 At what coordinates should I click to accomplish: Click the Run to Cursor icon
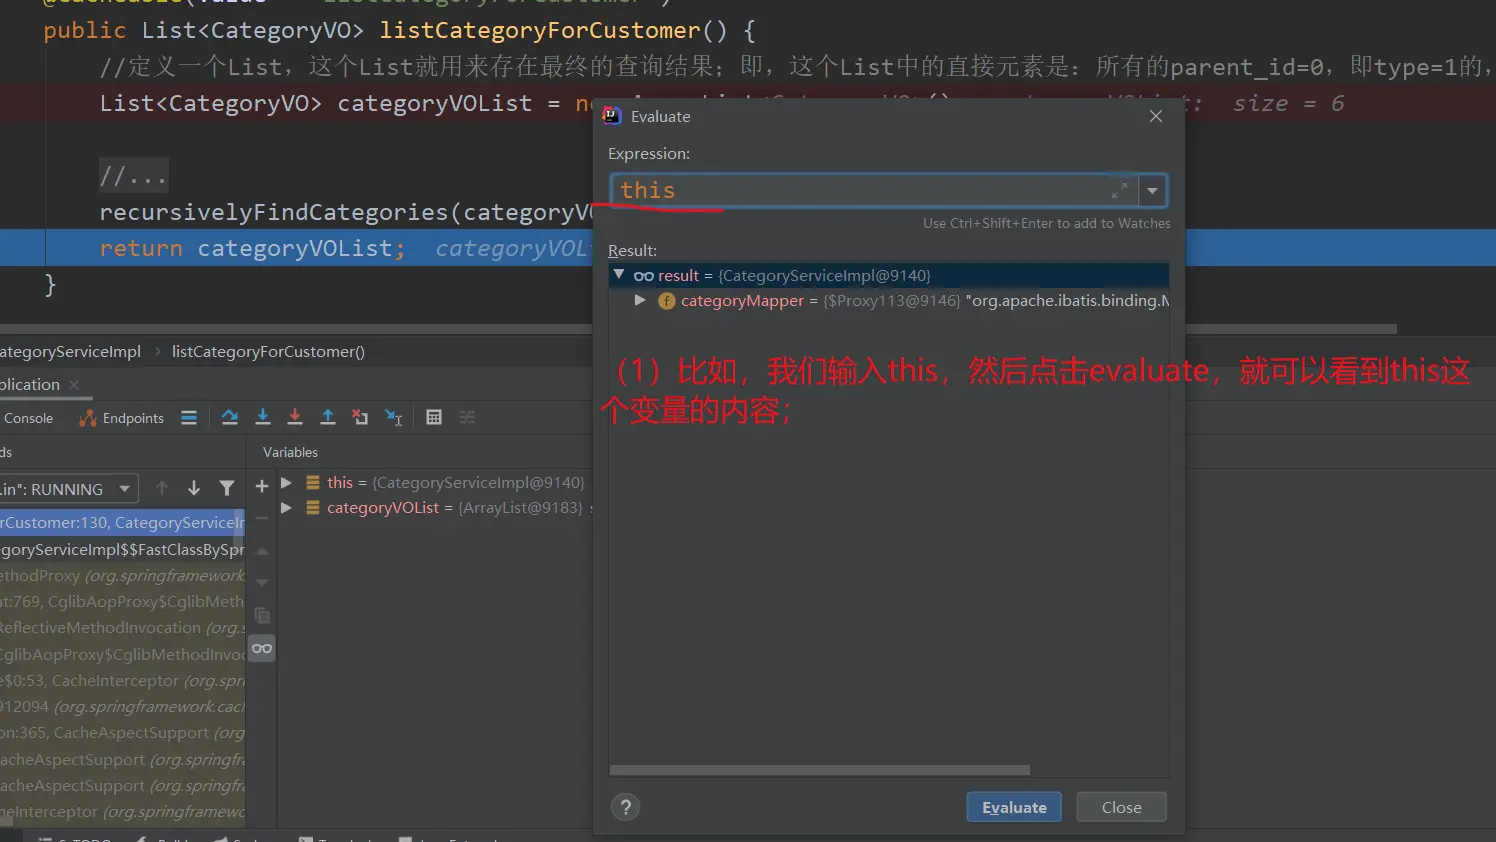coord(394,418)
